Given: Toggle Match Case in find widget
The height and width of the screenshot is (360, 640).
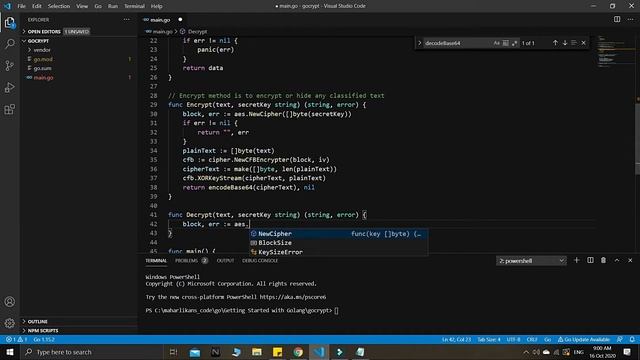Looking at the screenshot, I should [x=496, y=43].
